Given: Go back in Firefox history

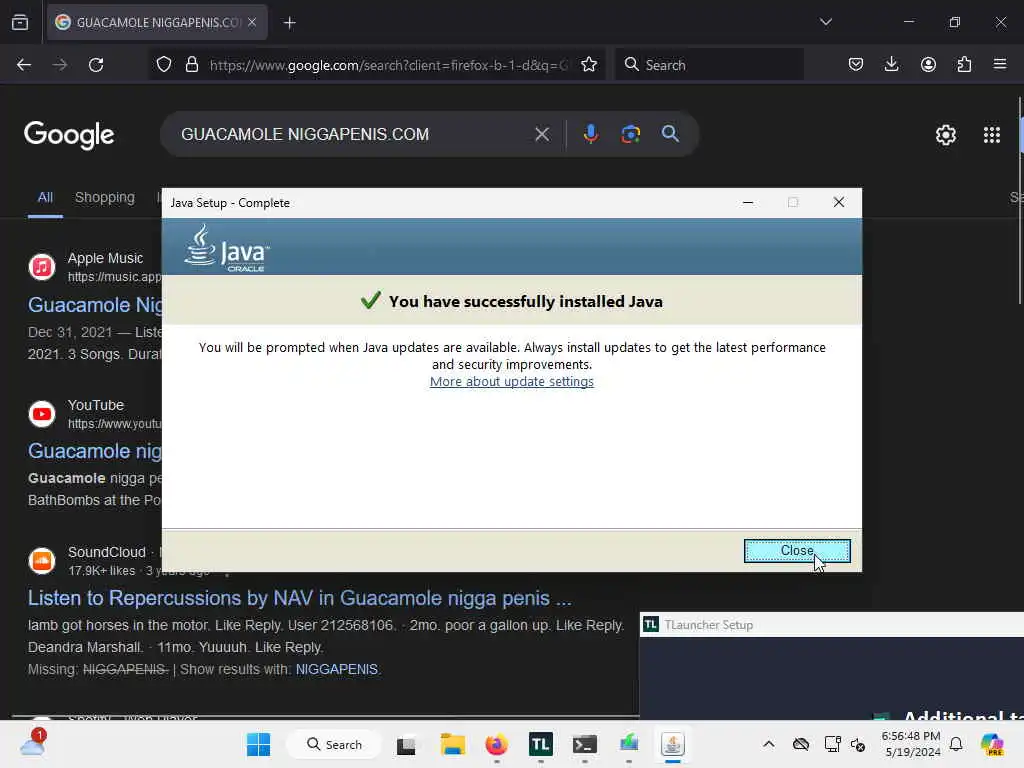Looking at the screenshot, I should [x=24, y=65].
